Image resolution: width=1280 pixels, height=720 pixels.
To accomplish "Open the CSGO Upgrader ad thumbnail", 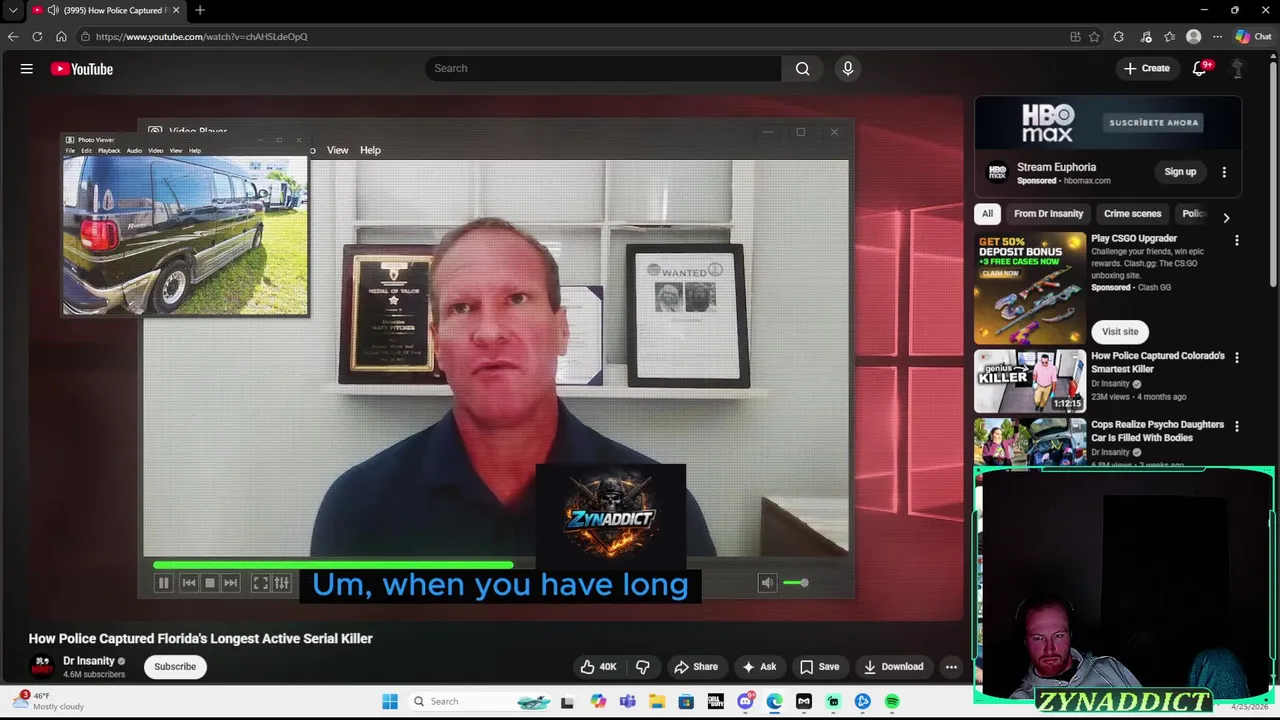I will click(1030, 288).
